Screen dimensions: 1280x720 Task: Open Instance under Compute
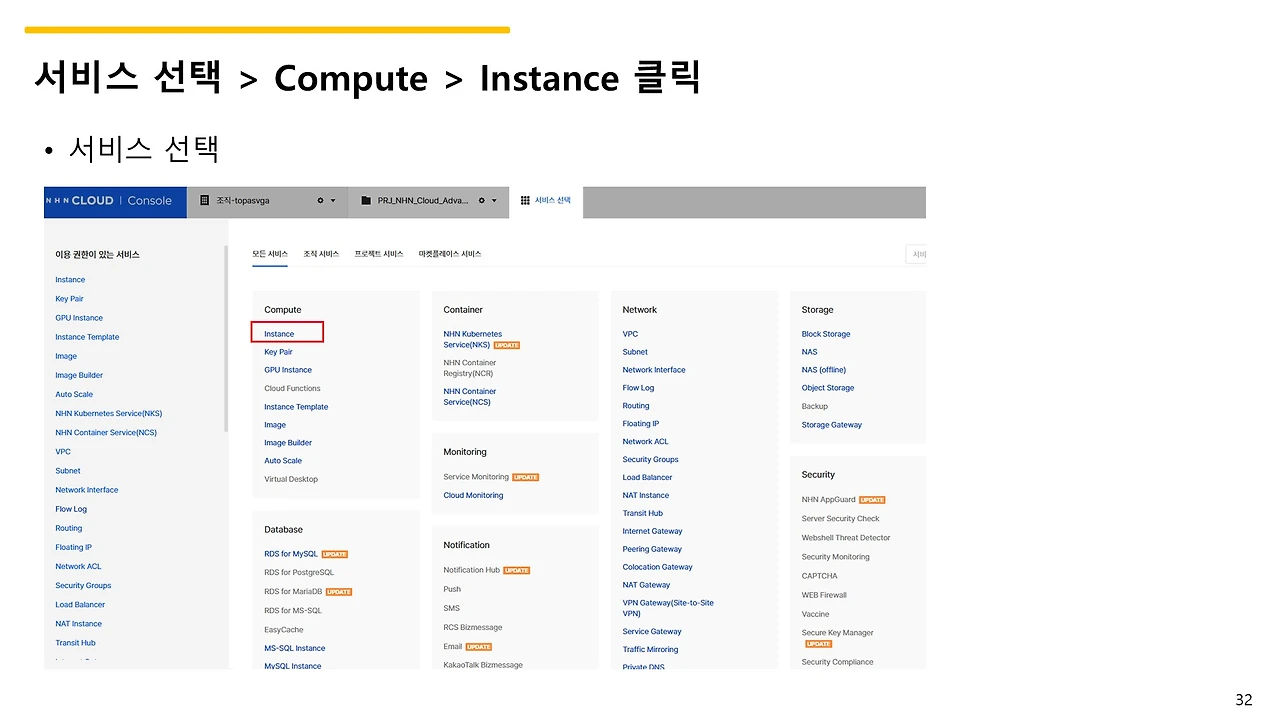(x=279, y=334)
